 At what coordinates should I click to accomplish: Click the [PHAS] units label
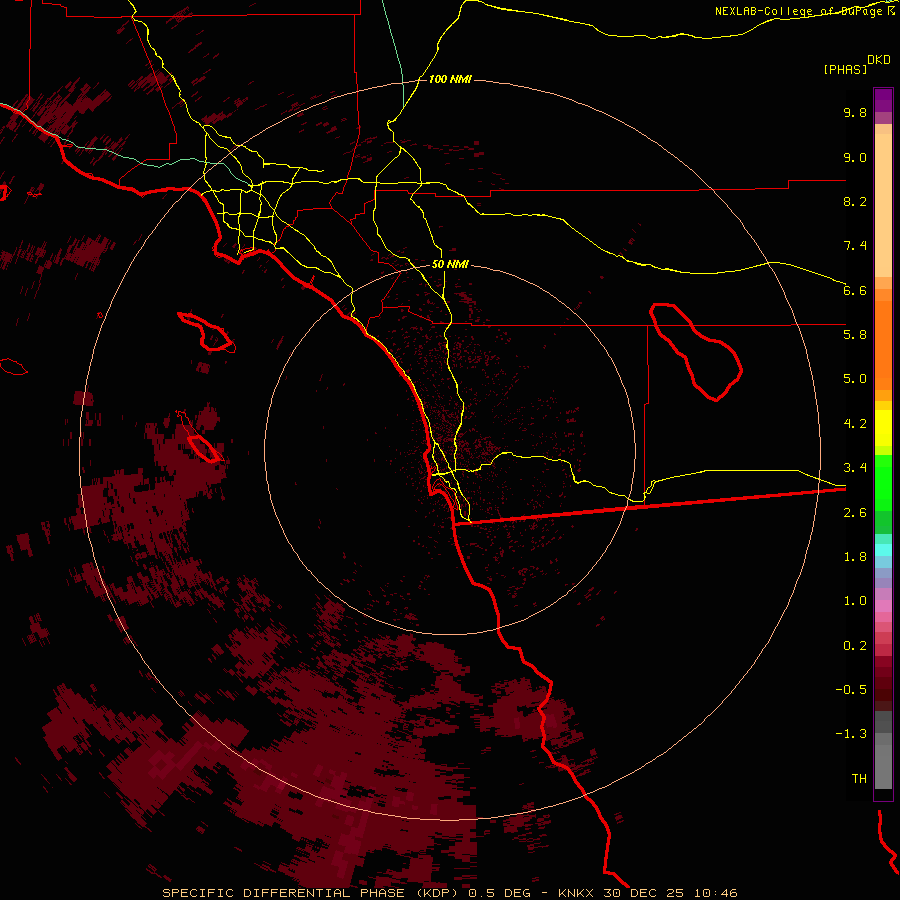point(845,70)
